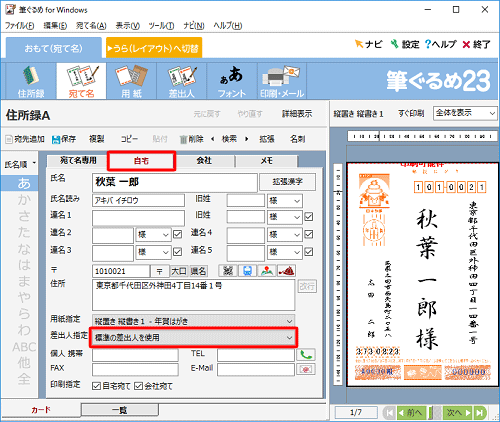Click the red mountain map icon

(x=286, y=271)
